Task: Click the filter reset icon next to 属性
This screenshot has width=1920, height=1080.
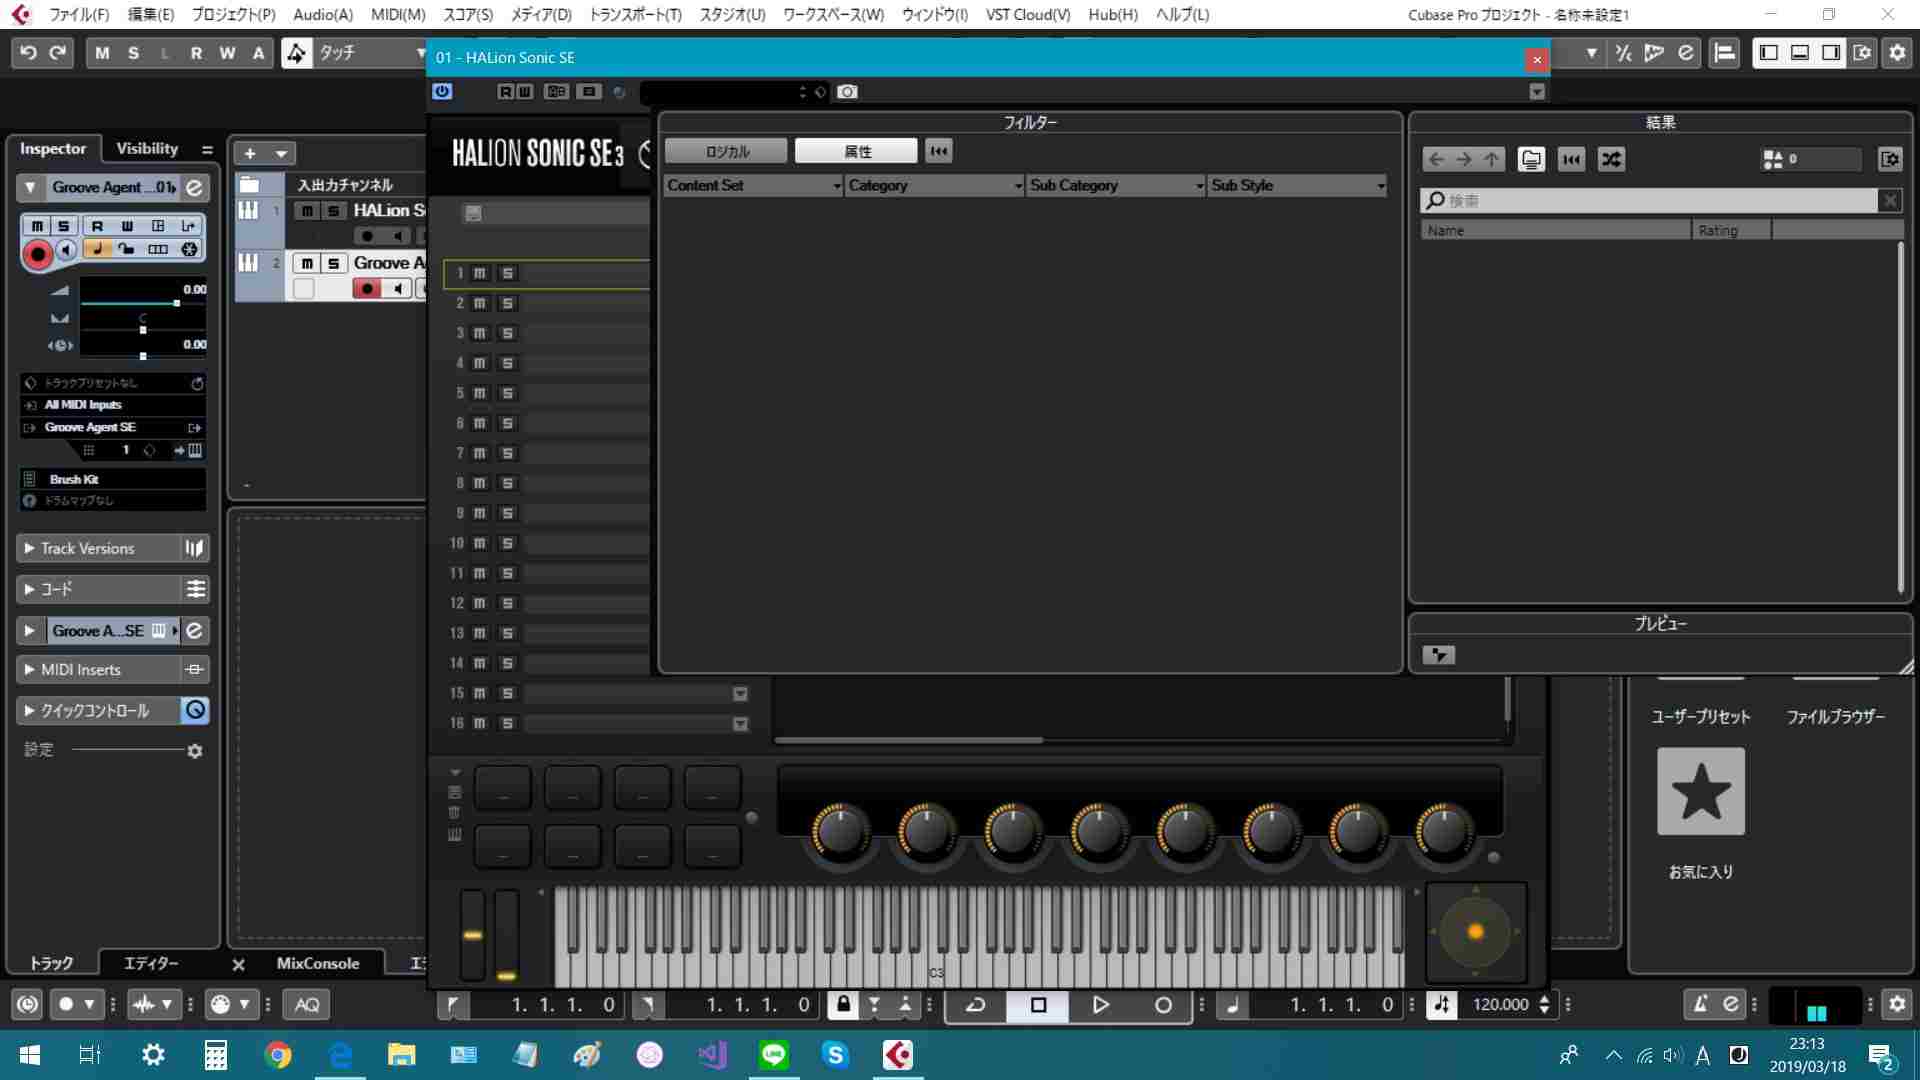Action: (x=938, y=151)
